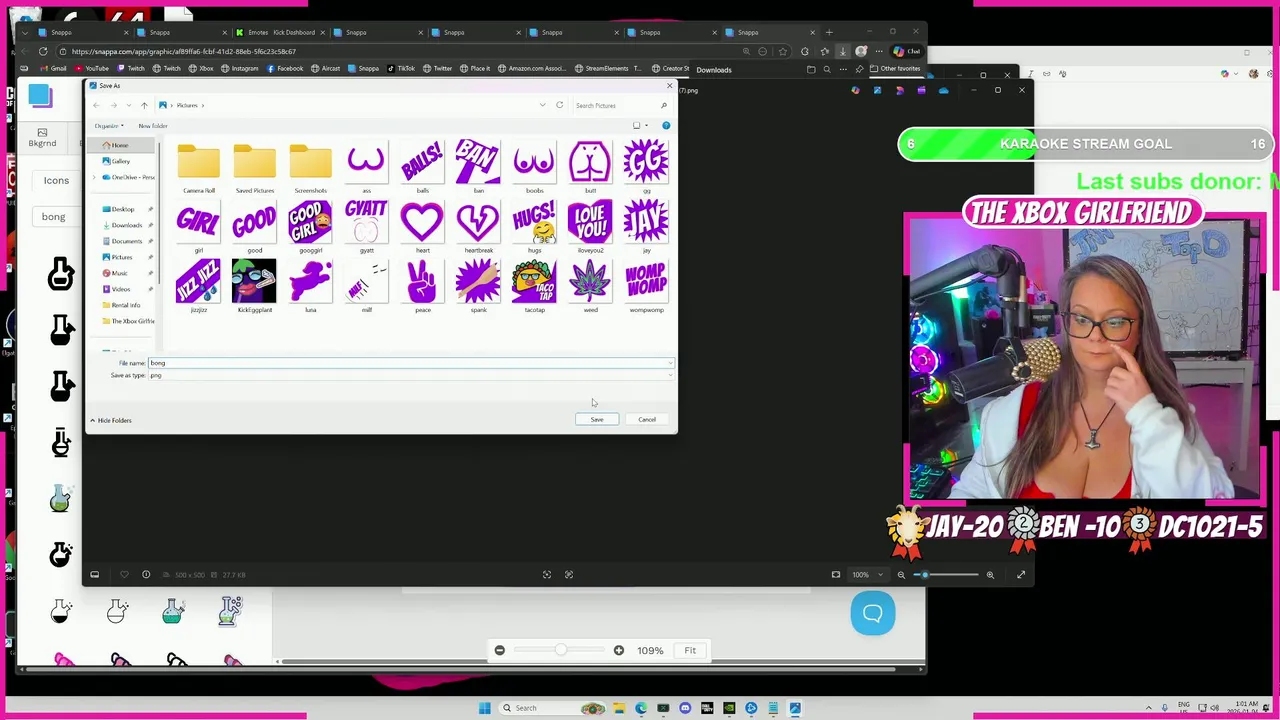Click Save in the Save As dialog

coord(597,419)
